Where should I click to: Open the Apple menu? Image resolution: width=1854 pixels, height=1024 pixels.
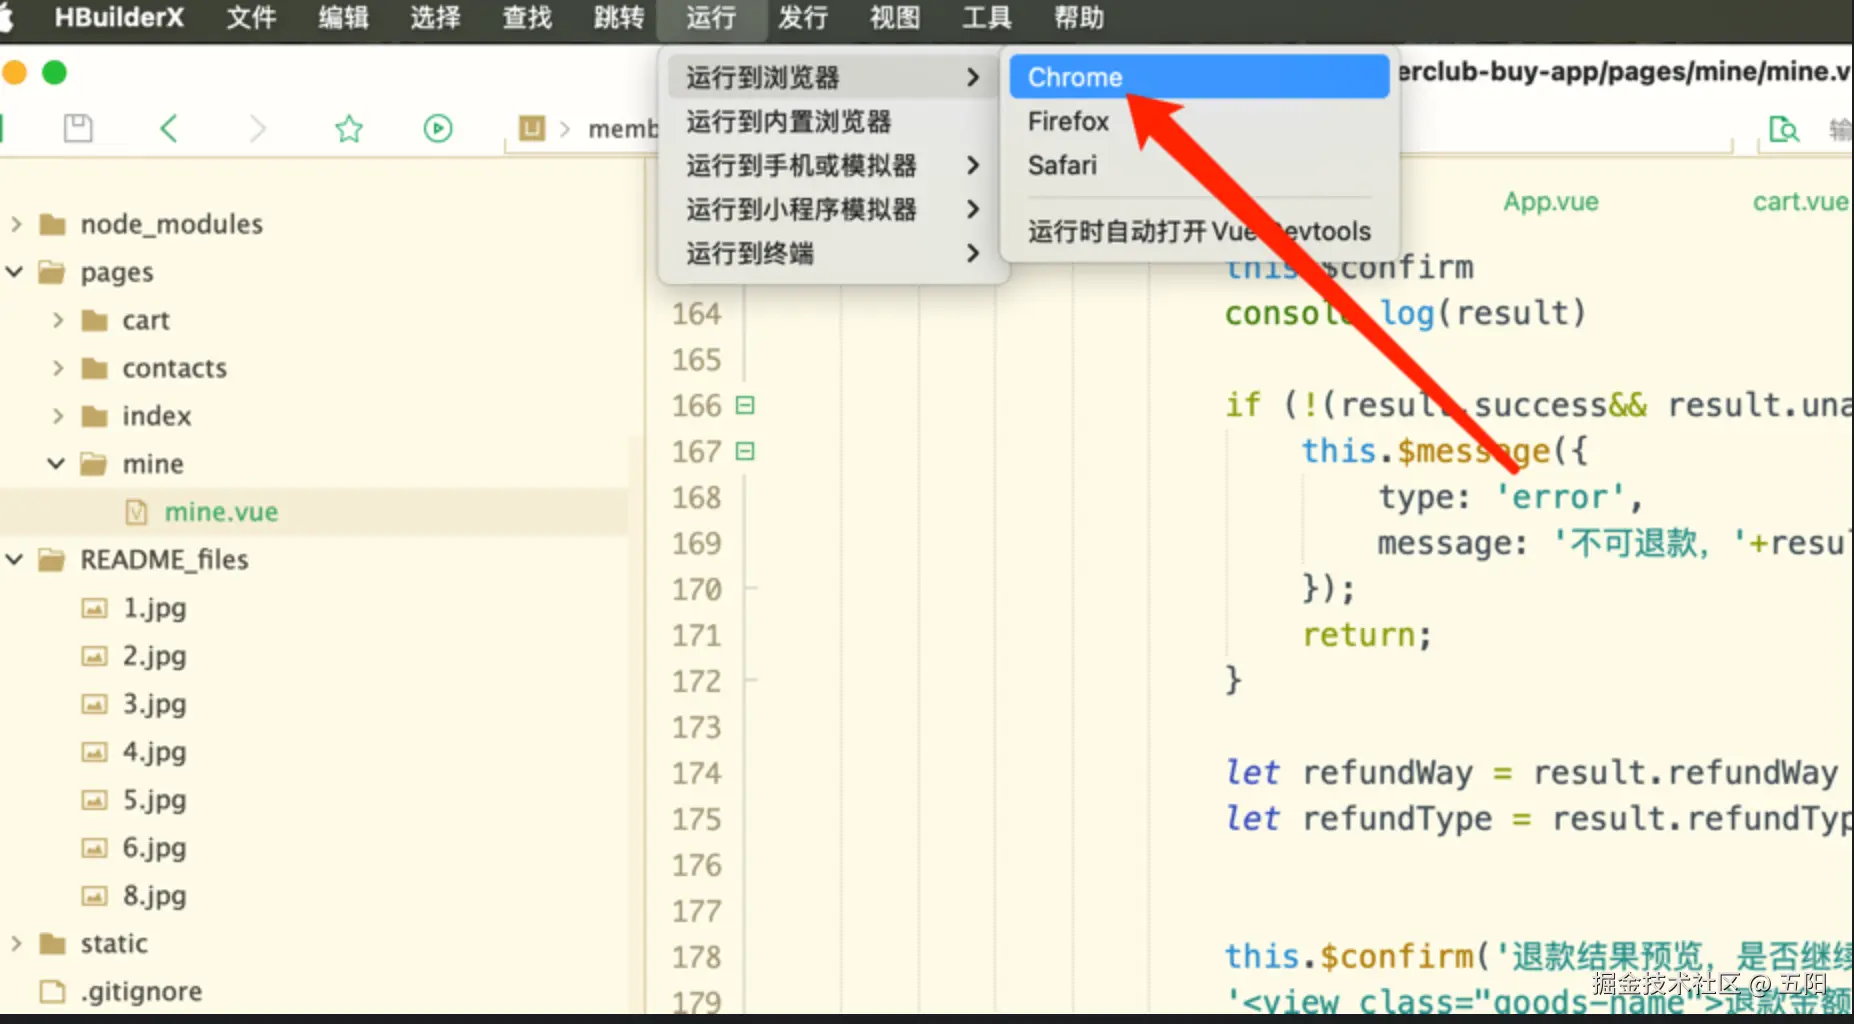6,18
